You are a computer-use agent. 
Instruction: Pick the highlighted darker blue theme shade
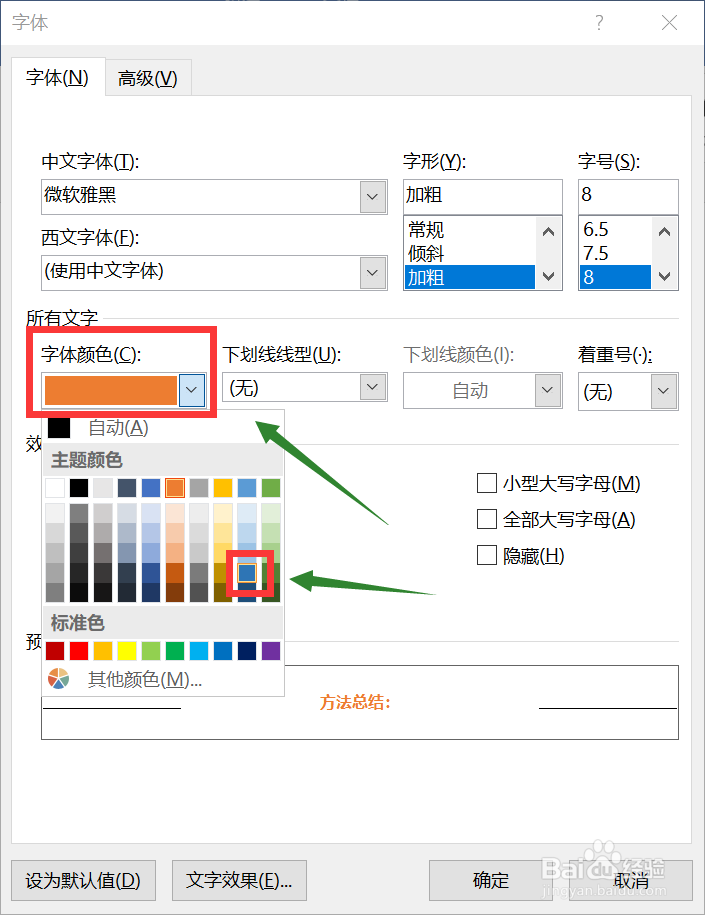[x=247, y=573]
